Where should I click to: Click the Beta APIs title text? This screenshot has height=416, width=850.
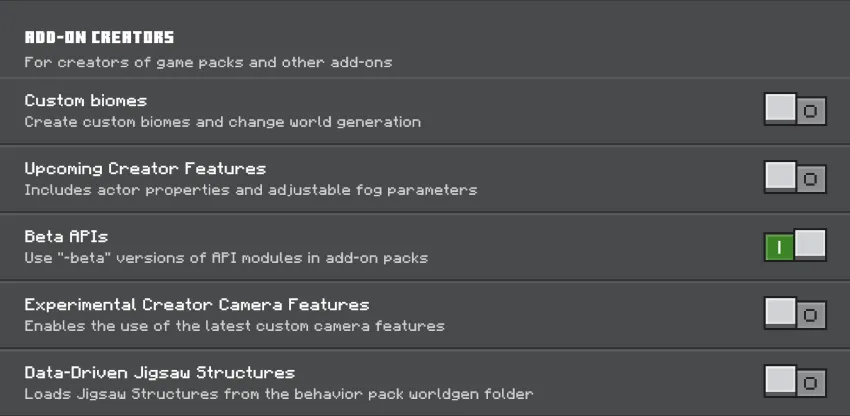(66, 236)
